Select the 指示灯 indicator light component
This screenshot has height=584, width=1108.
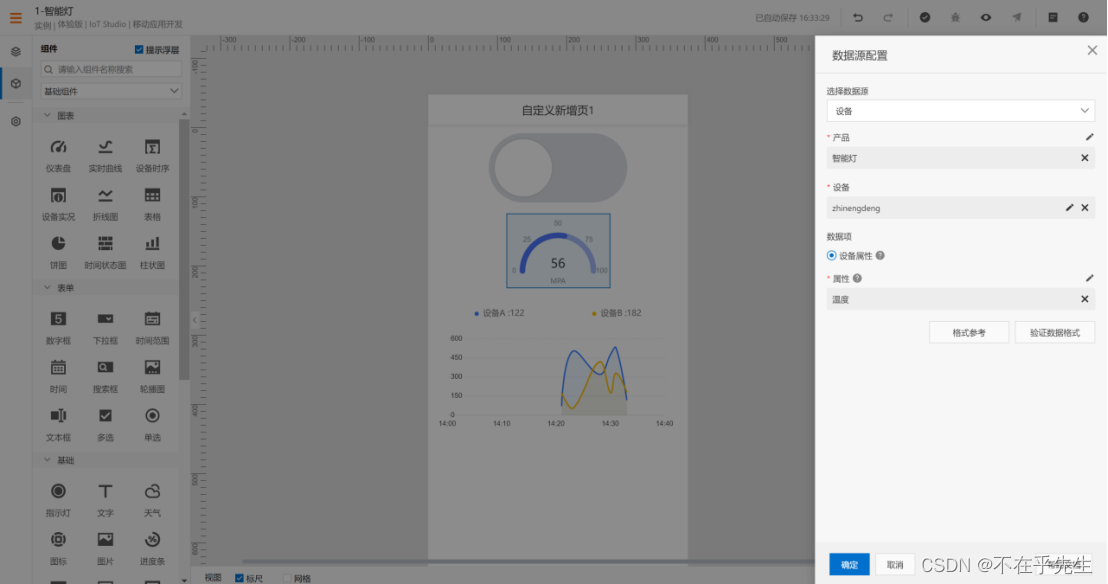coord(58,500)
